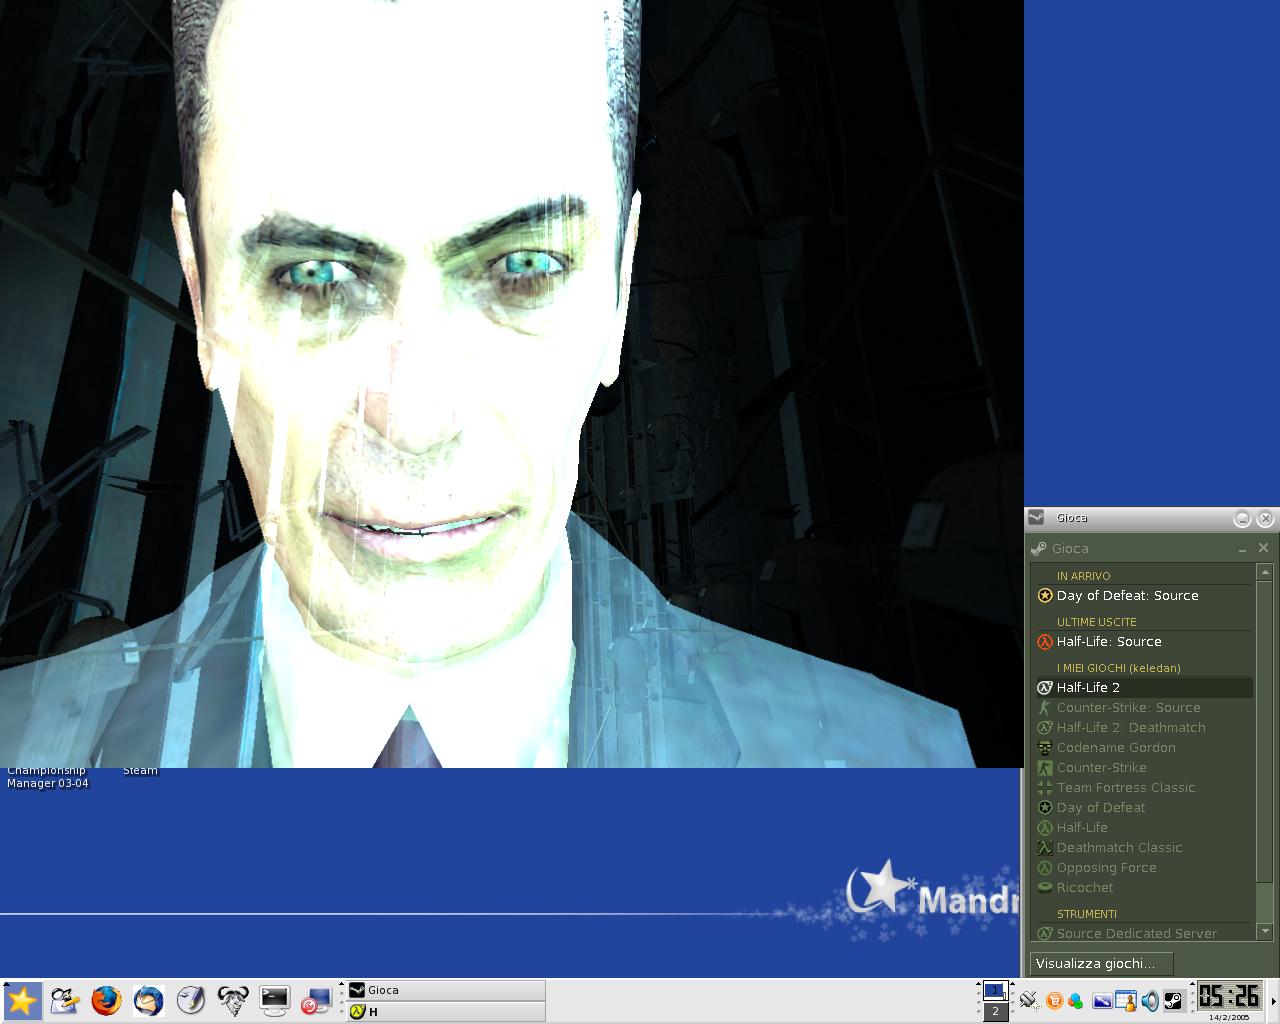
Task: Select Day of Defeat: Source
Action: click(1144, 595)
